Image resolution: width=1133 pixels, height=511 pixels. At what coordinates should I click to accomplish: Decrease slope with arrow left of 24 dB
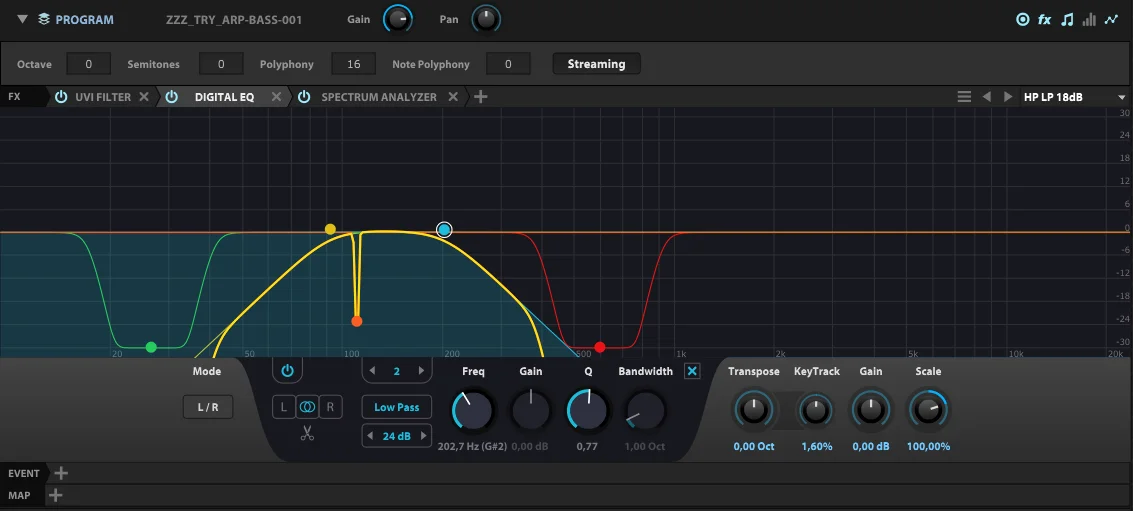(371, 436)
